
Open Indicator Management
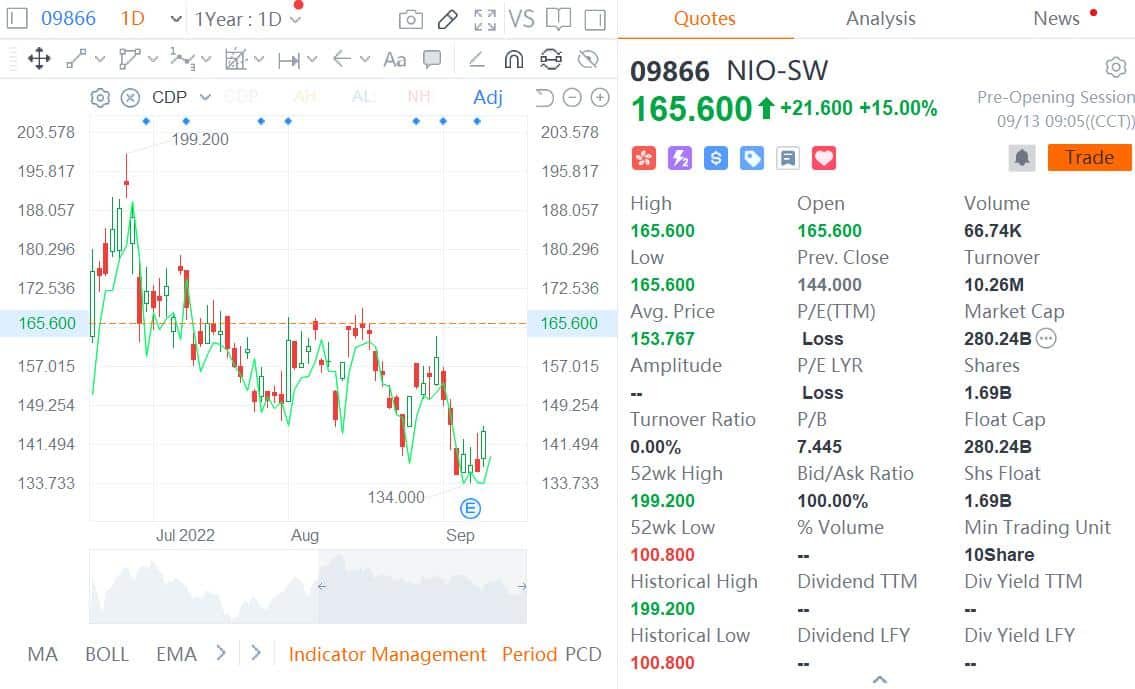pos(388,654)
